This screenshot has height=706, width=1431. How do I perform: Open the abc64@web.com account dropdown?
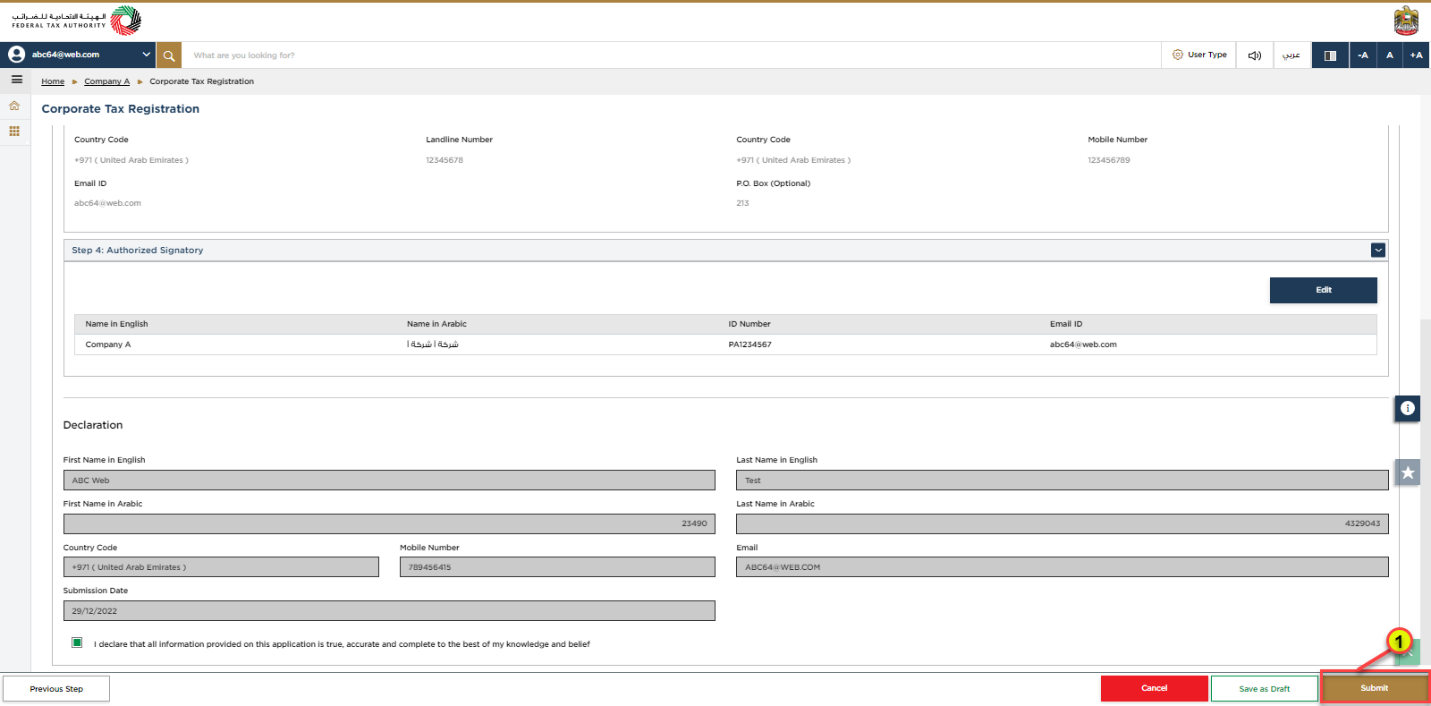(x=79, y=55)
